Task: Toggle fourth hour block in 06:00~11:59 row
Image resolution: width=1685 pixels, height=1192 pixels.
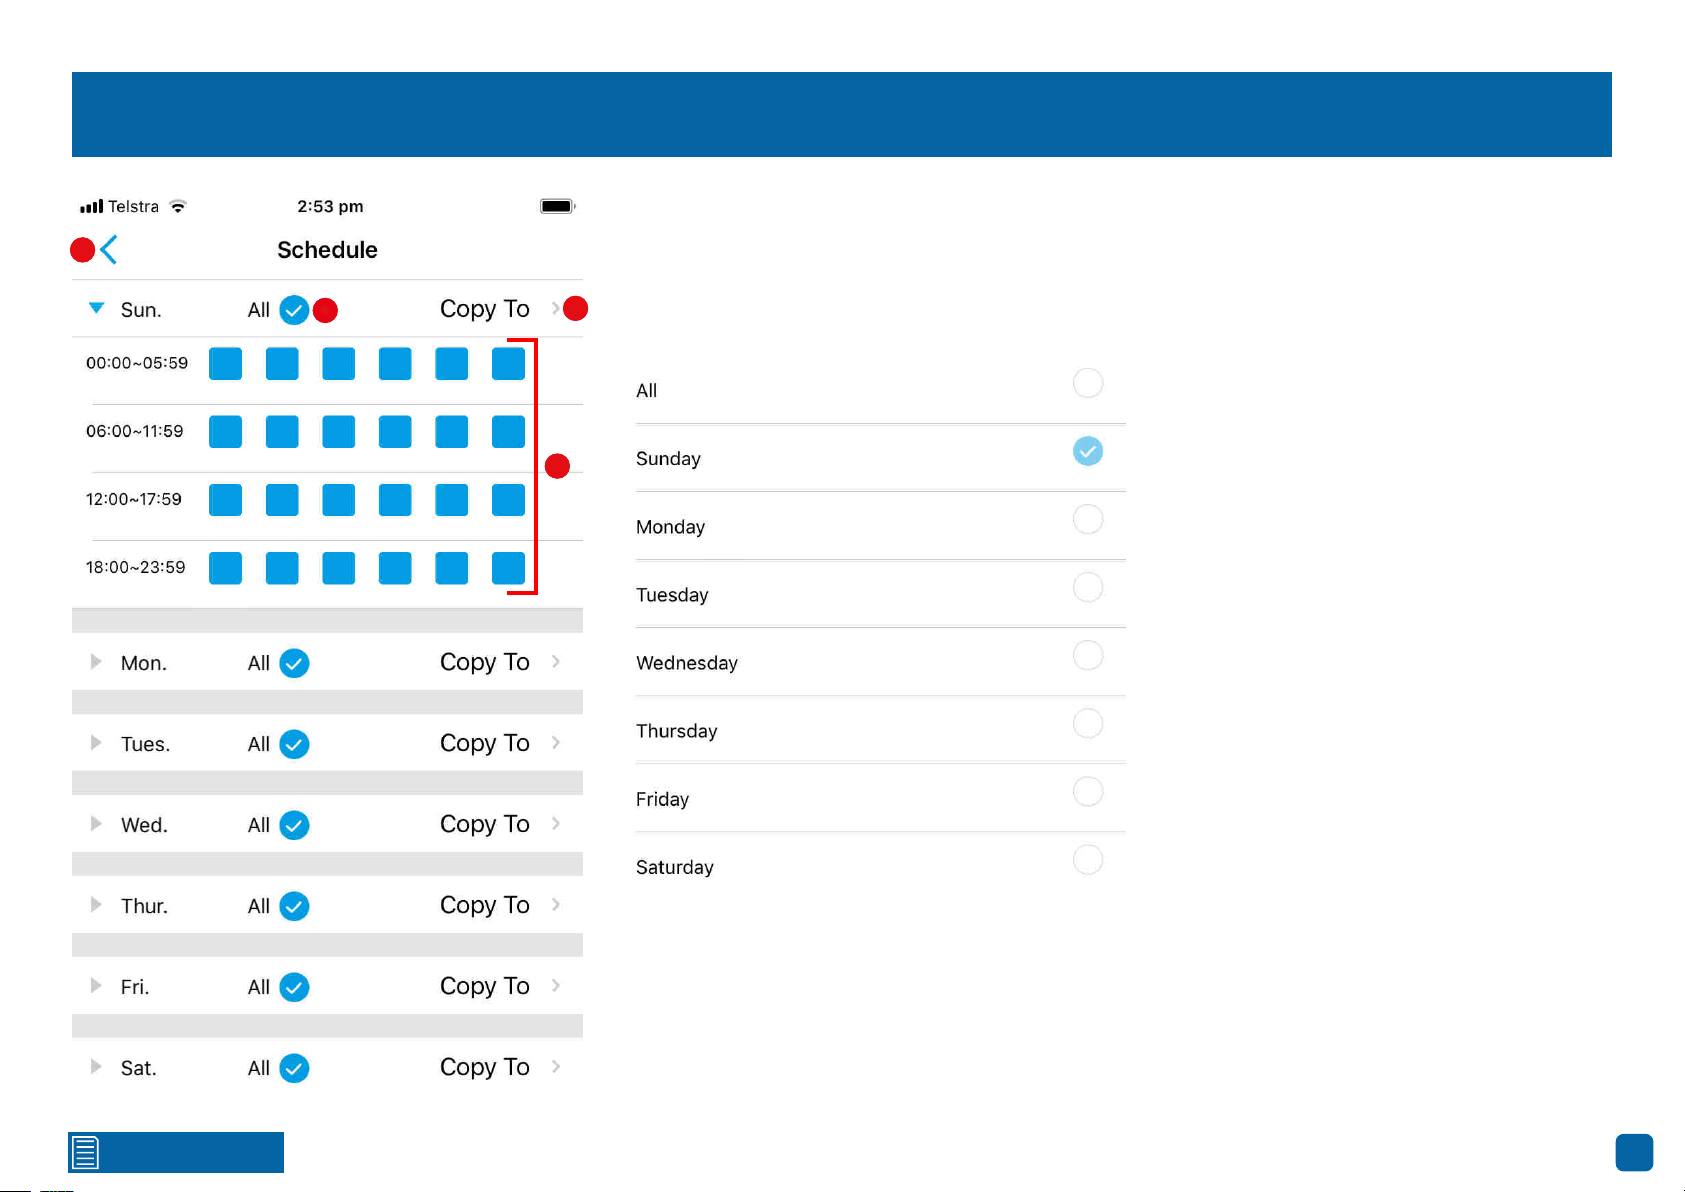Action: click(x=395, y=432)
